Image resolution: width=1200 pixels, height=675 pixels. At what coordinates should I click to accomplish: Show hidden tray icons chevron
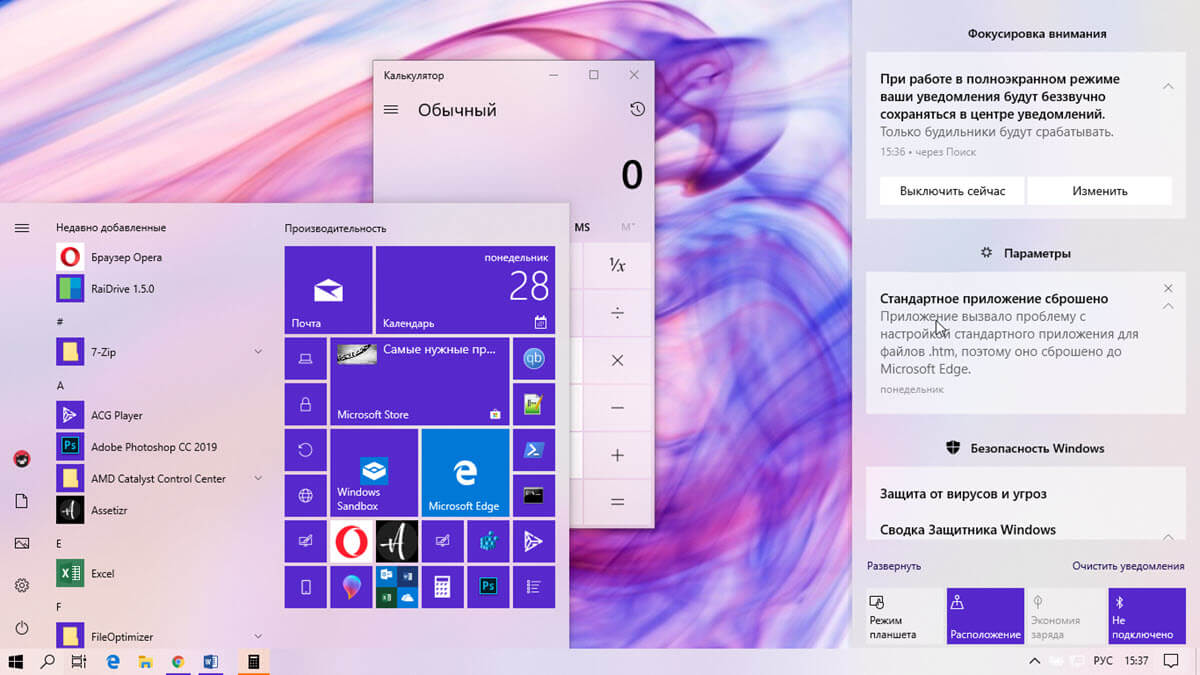pyautogui.click(x=1034, y=661)
